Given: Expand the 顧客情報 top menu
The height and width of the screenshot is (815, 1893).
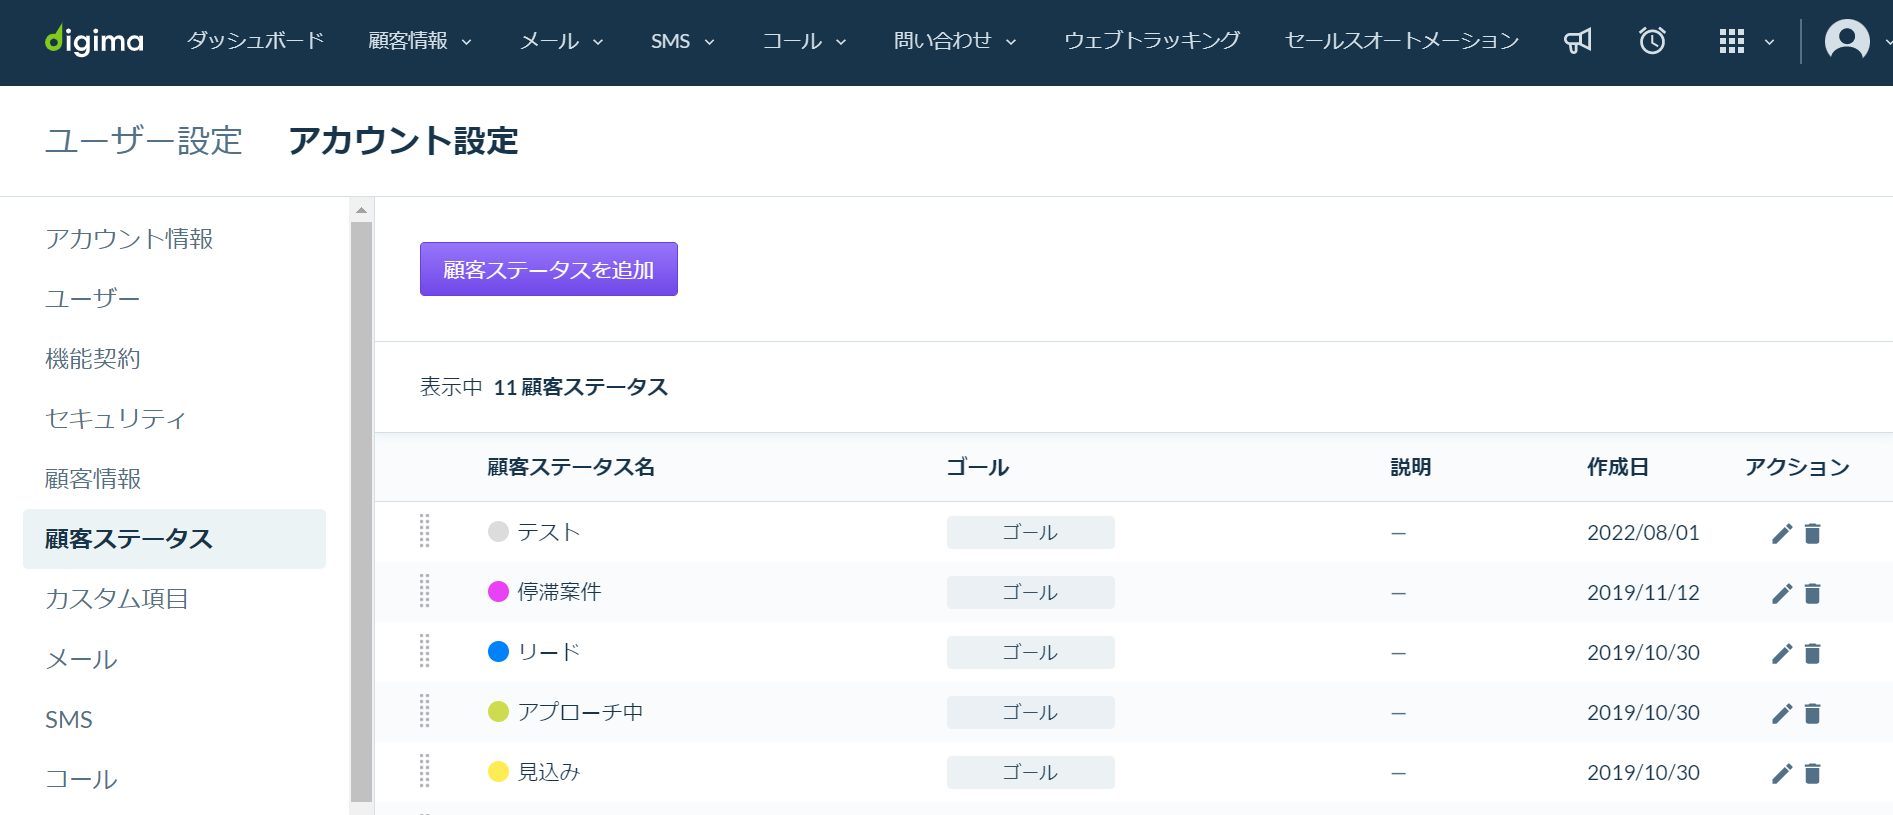Looking at the screenshot, I should click(420, 41).
